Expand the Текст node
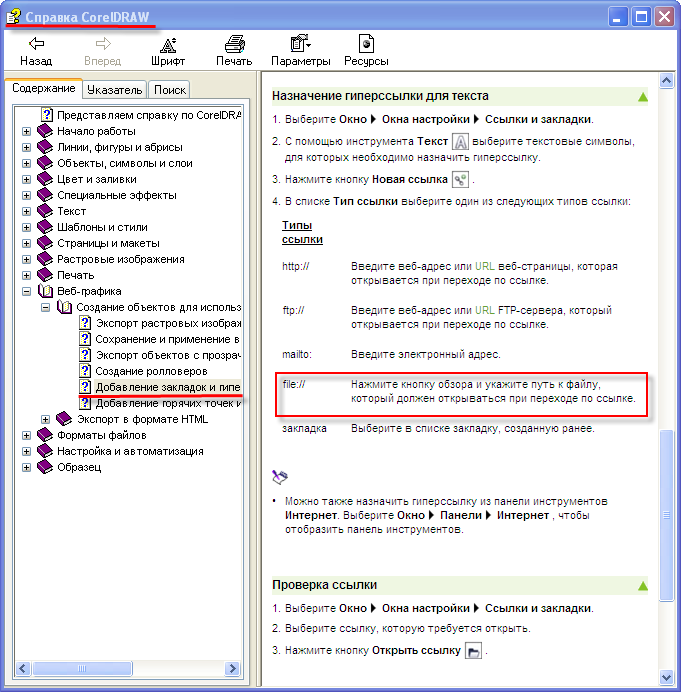Viewport: 681px width, 692px height. click(26, 211)
